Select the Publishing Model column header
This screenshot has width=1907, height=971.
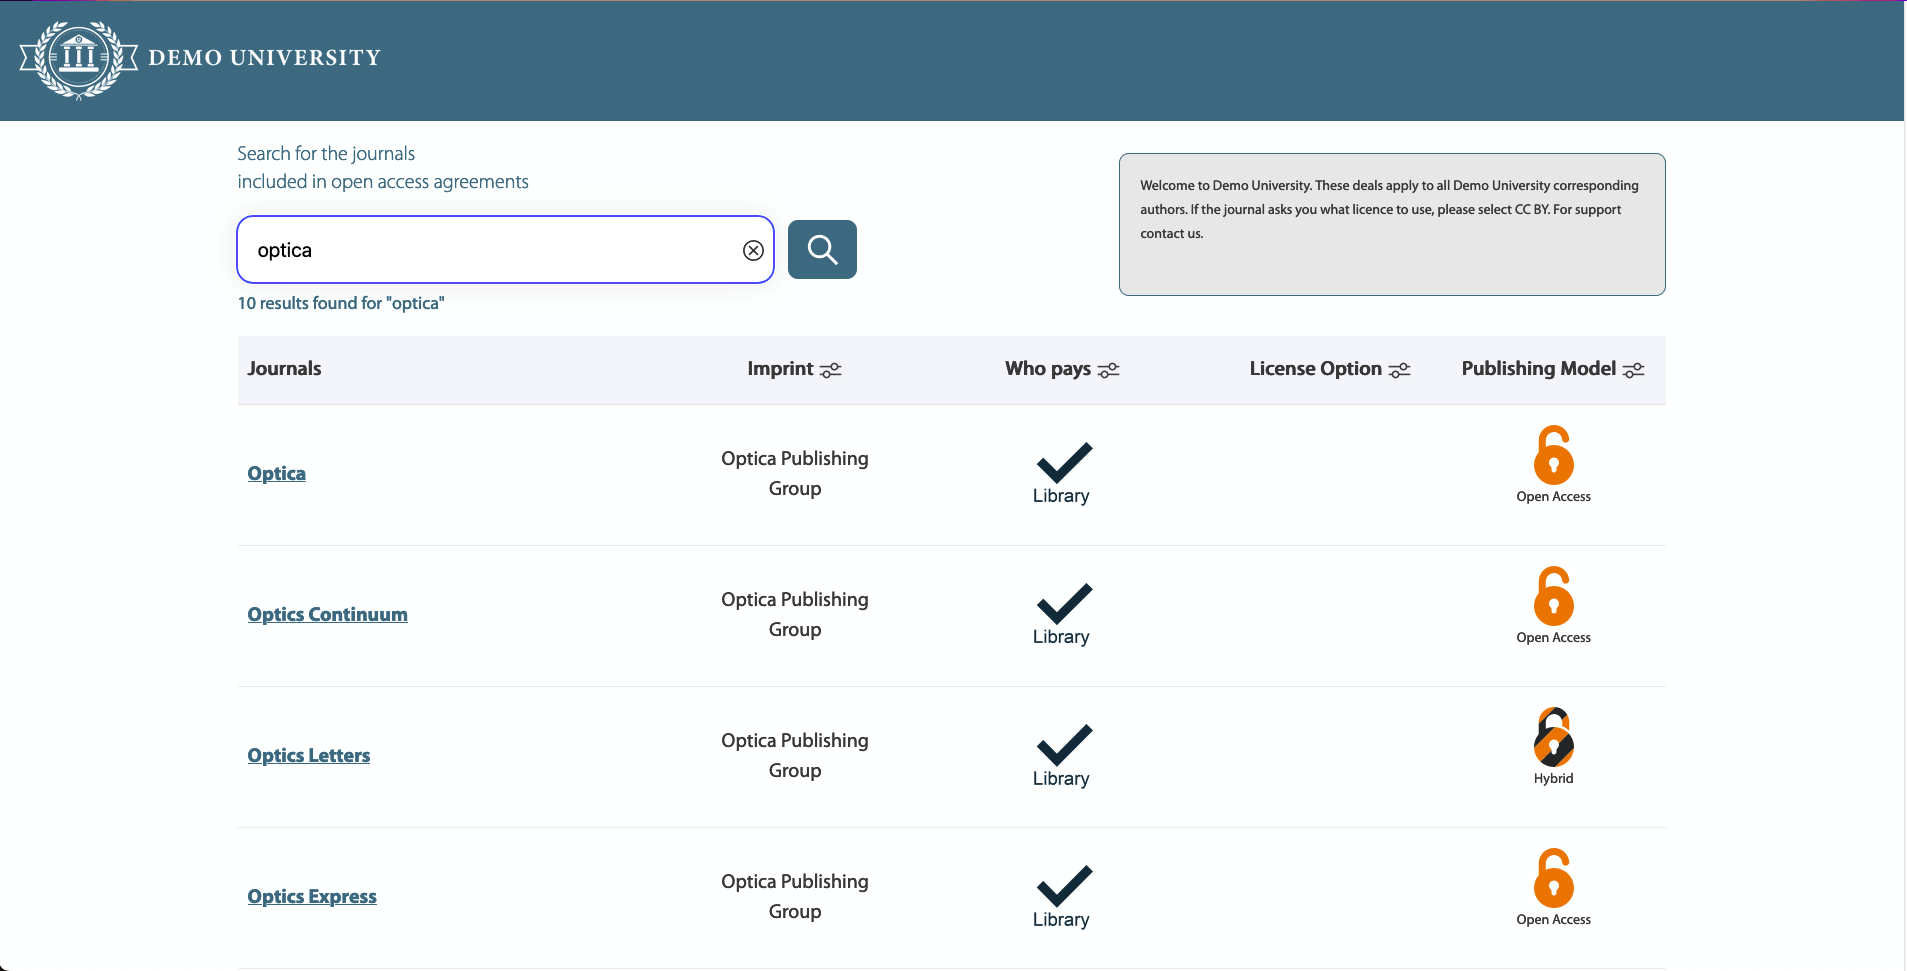coord(1537,368)
